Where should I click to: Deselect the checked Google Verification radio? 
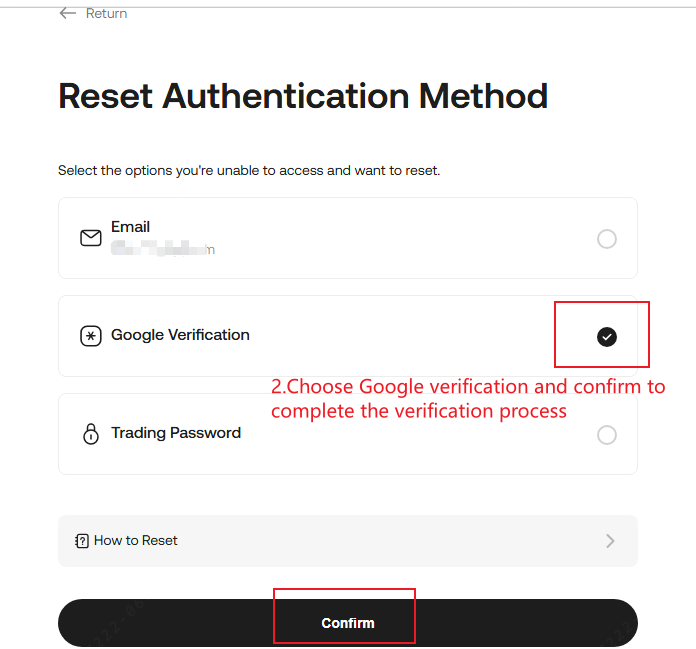606,337
